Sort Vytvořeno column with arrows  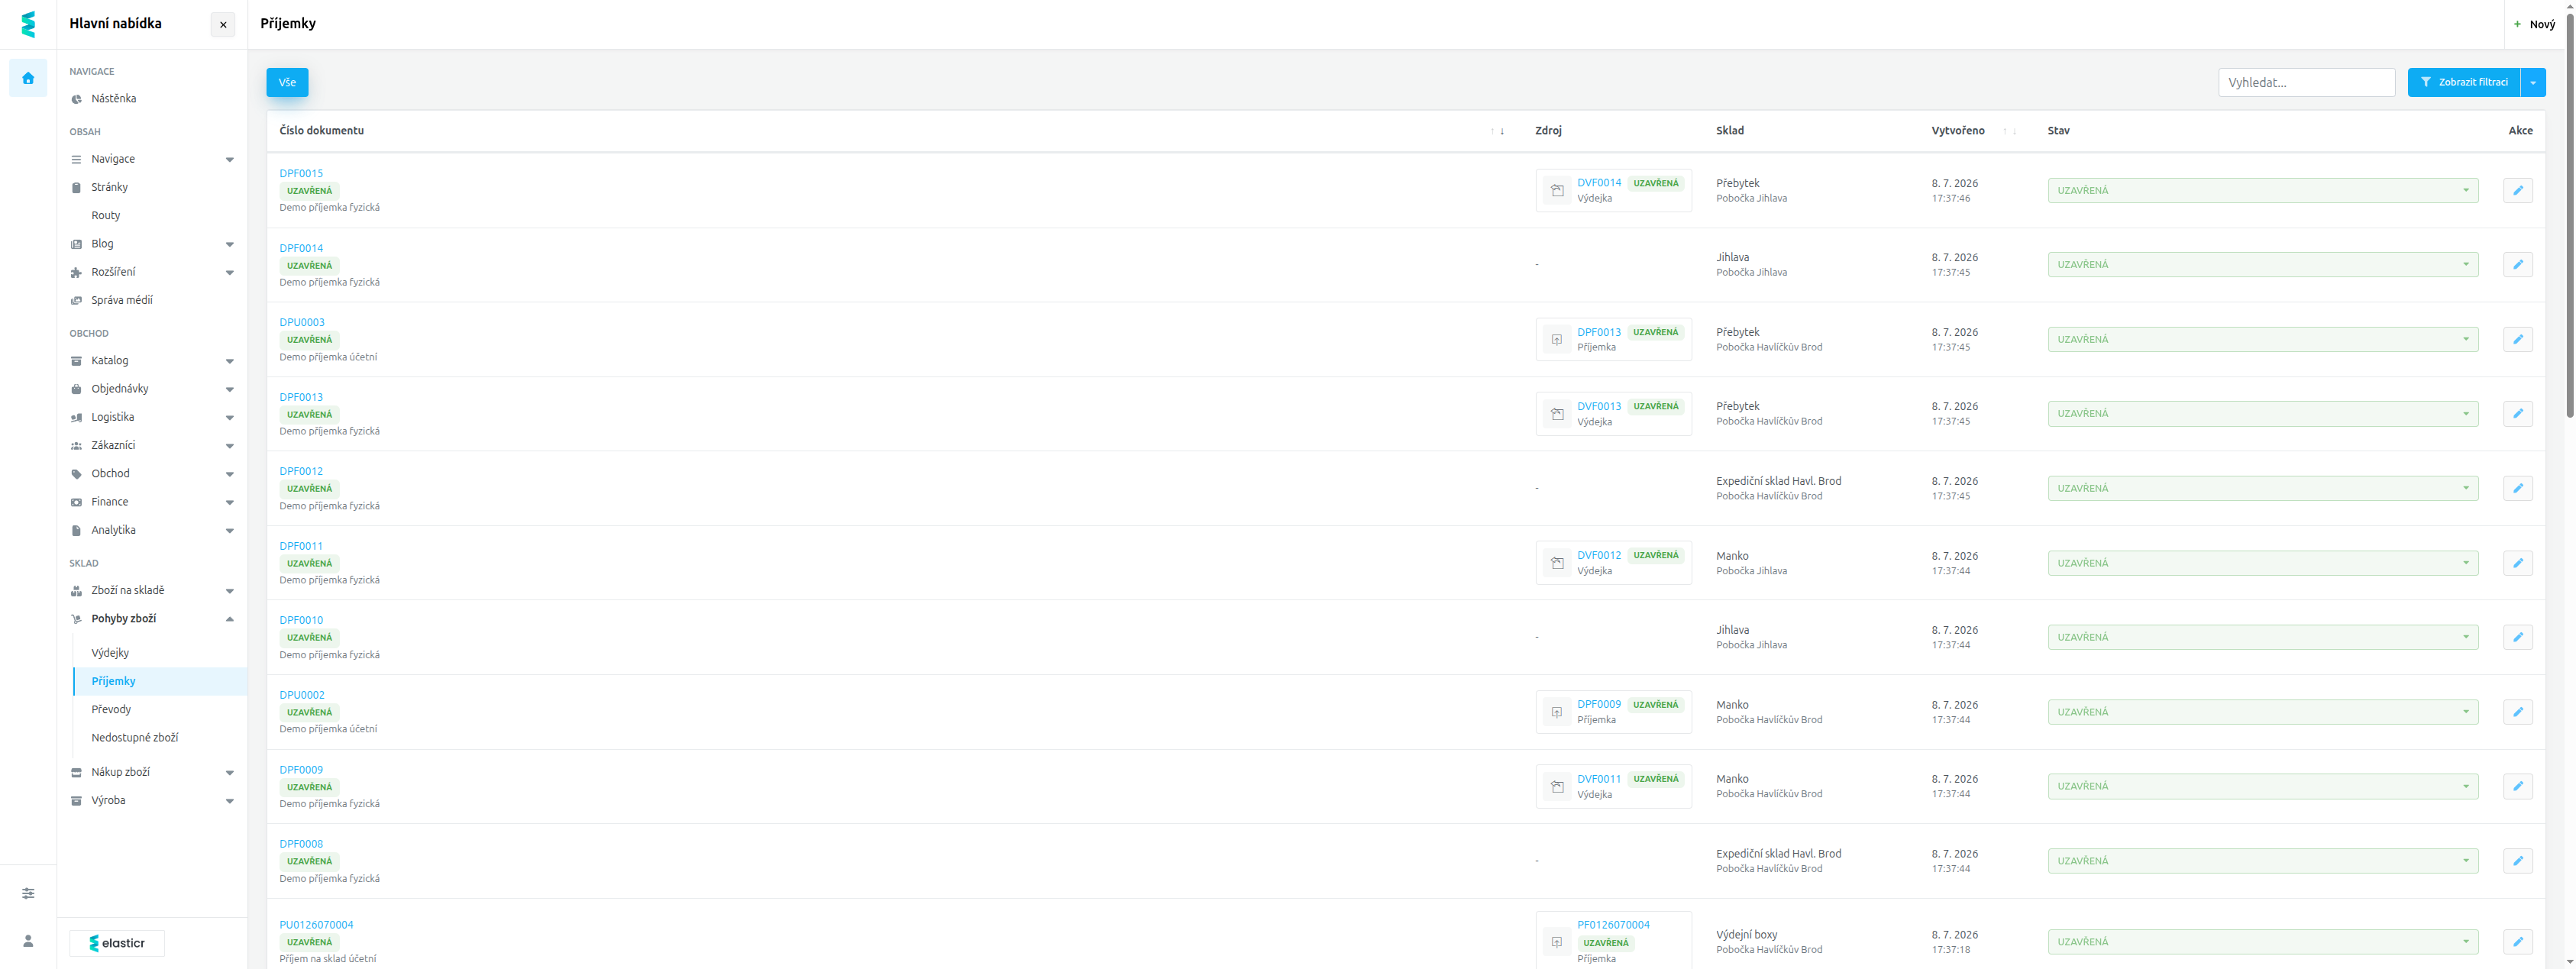point(2010,131)
